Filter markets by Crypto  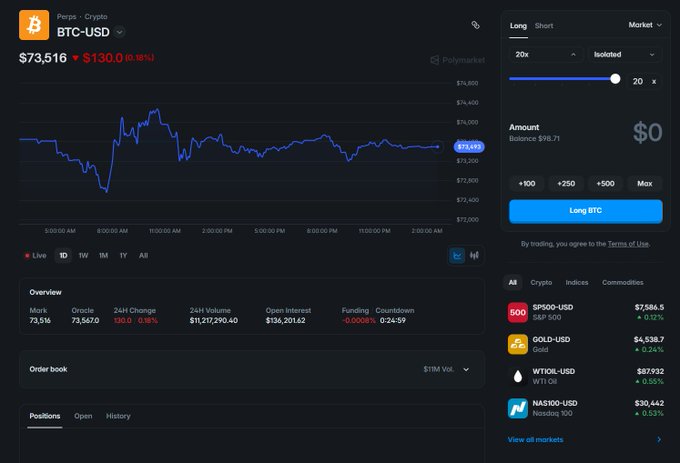541,283
